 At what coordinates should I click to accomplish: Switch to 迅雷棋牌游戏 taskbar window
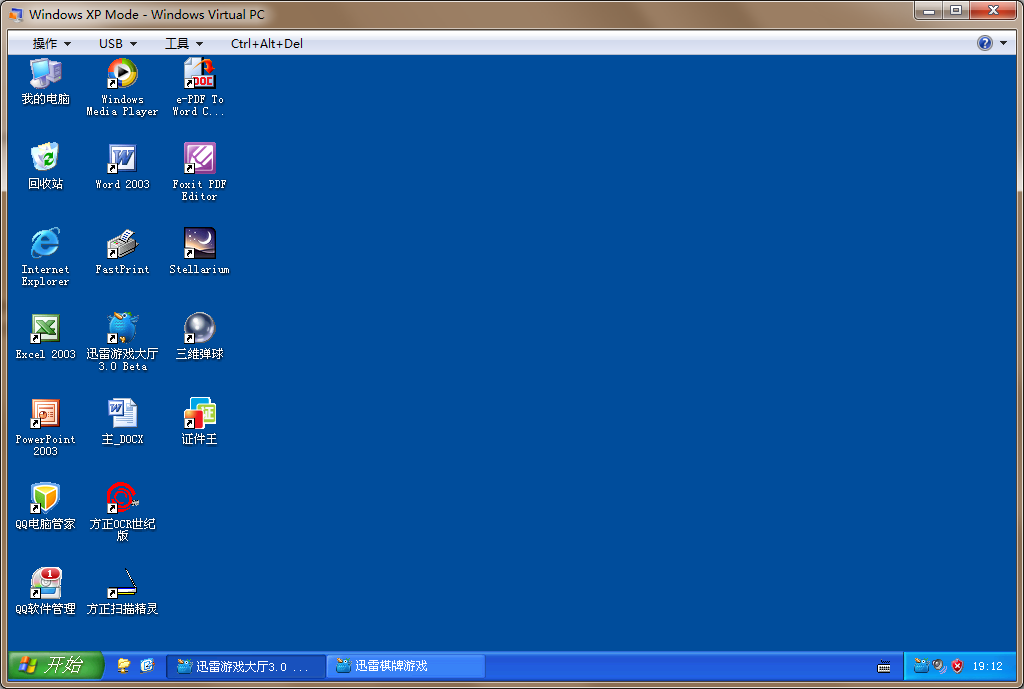pyautogui.click(x=406, y=666)
